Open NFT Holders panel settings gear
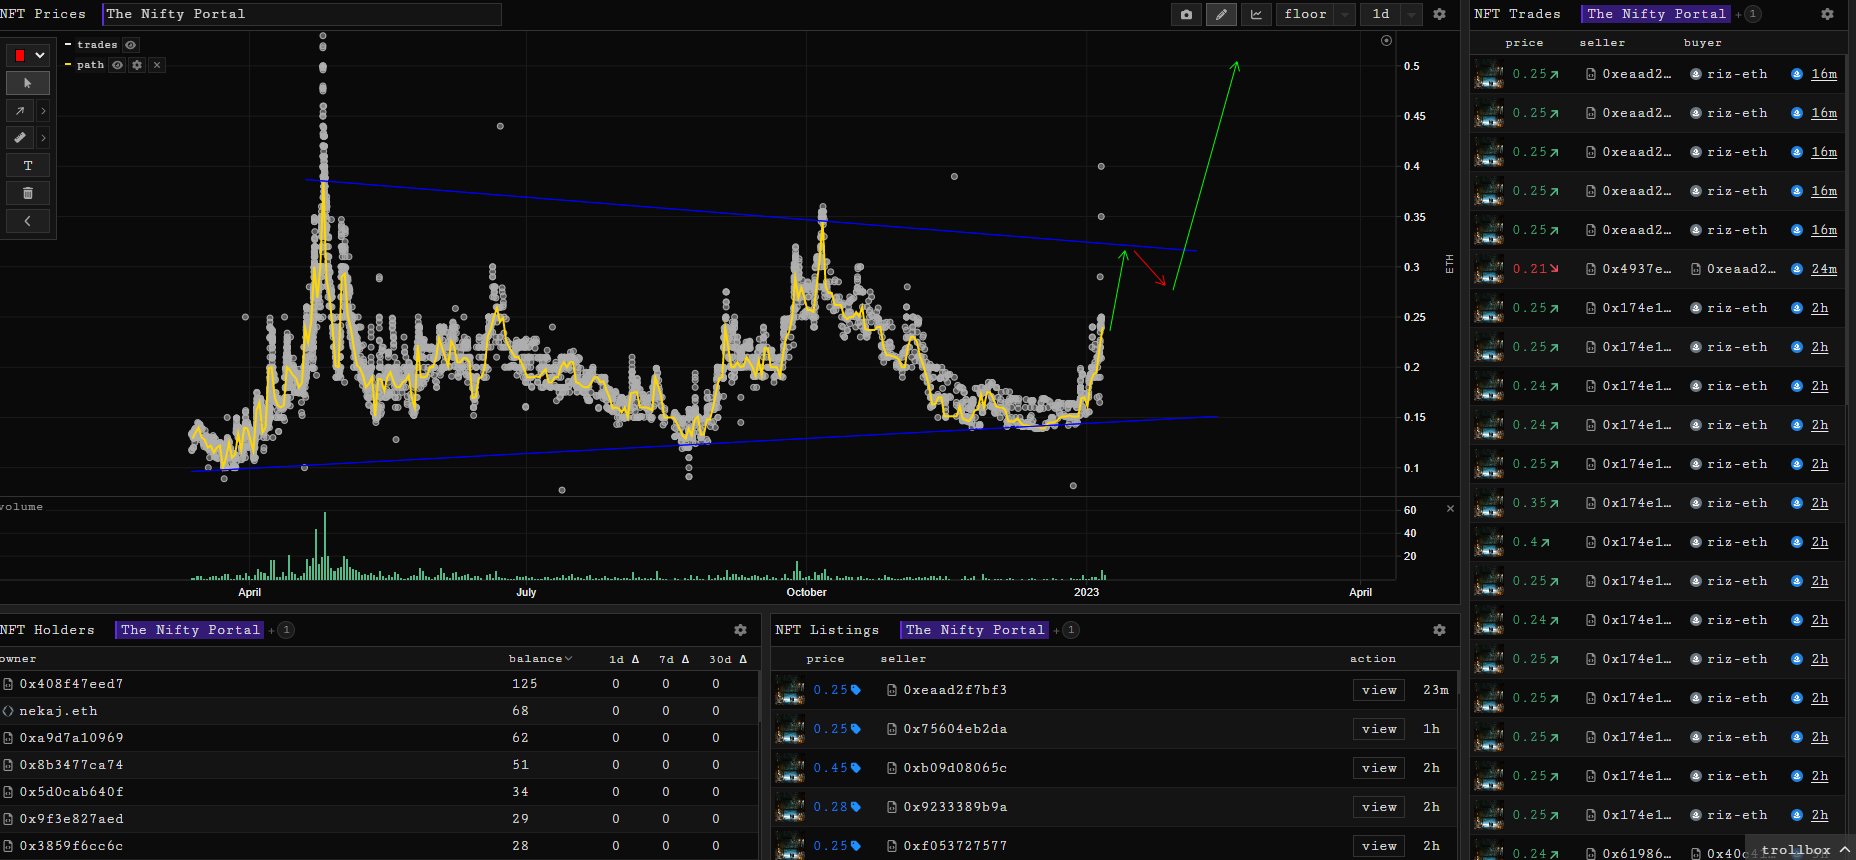The height and width of the screenshot is (860, 1856). click(x=740, y=630)
